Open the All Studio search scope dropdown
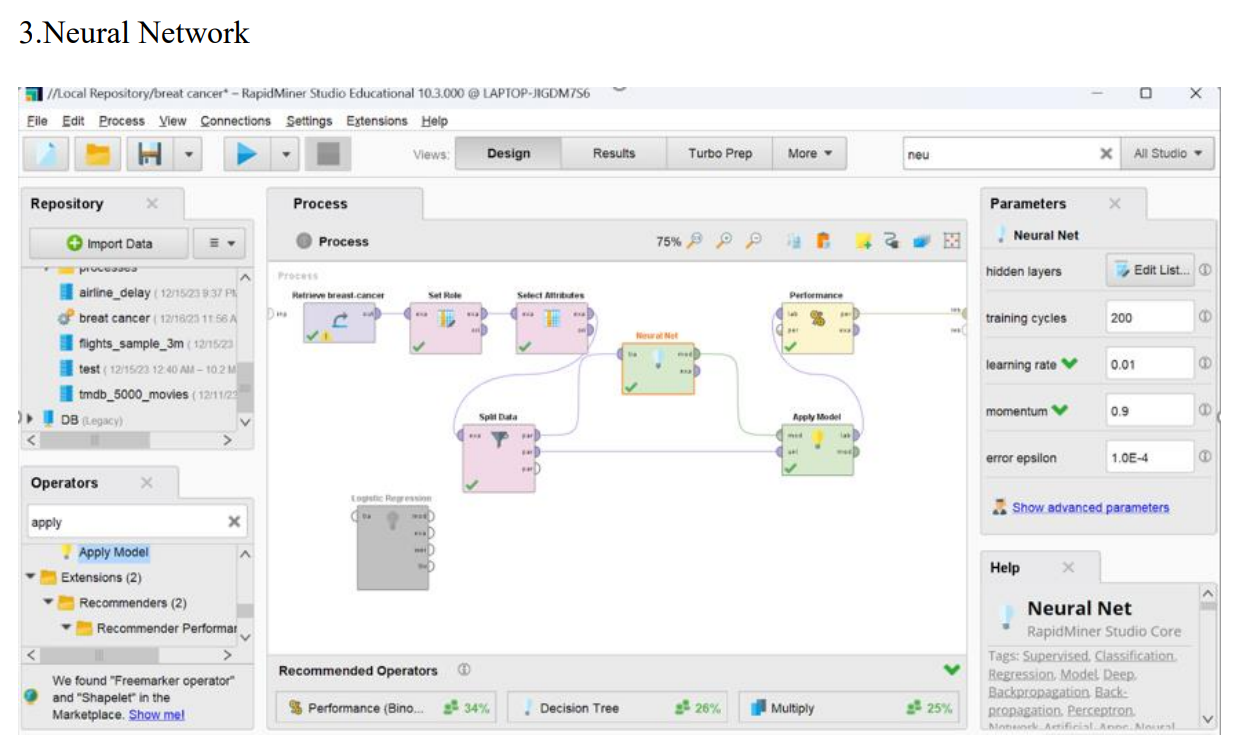Viewport: 1238px width, 750px height. point(1167,154)
